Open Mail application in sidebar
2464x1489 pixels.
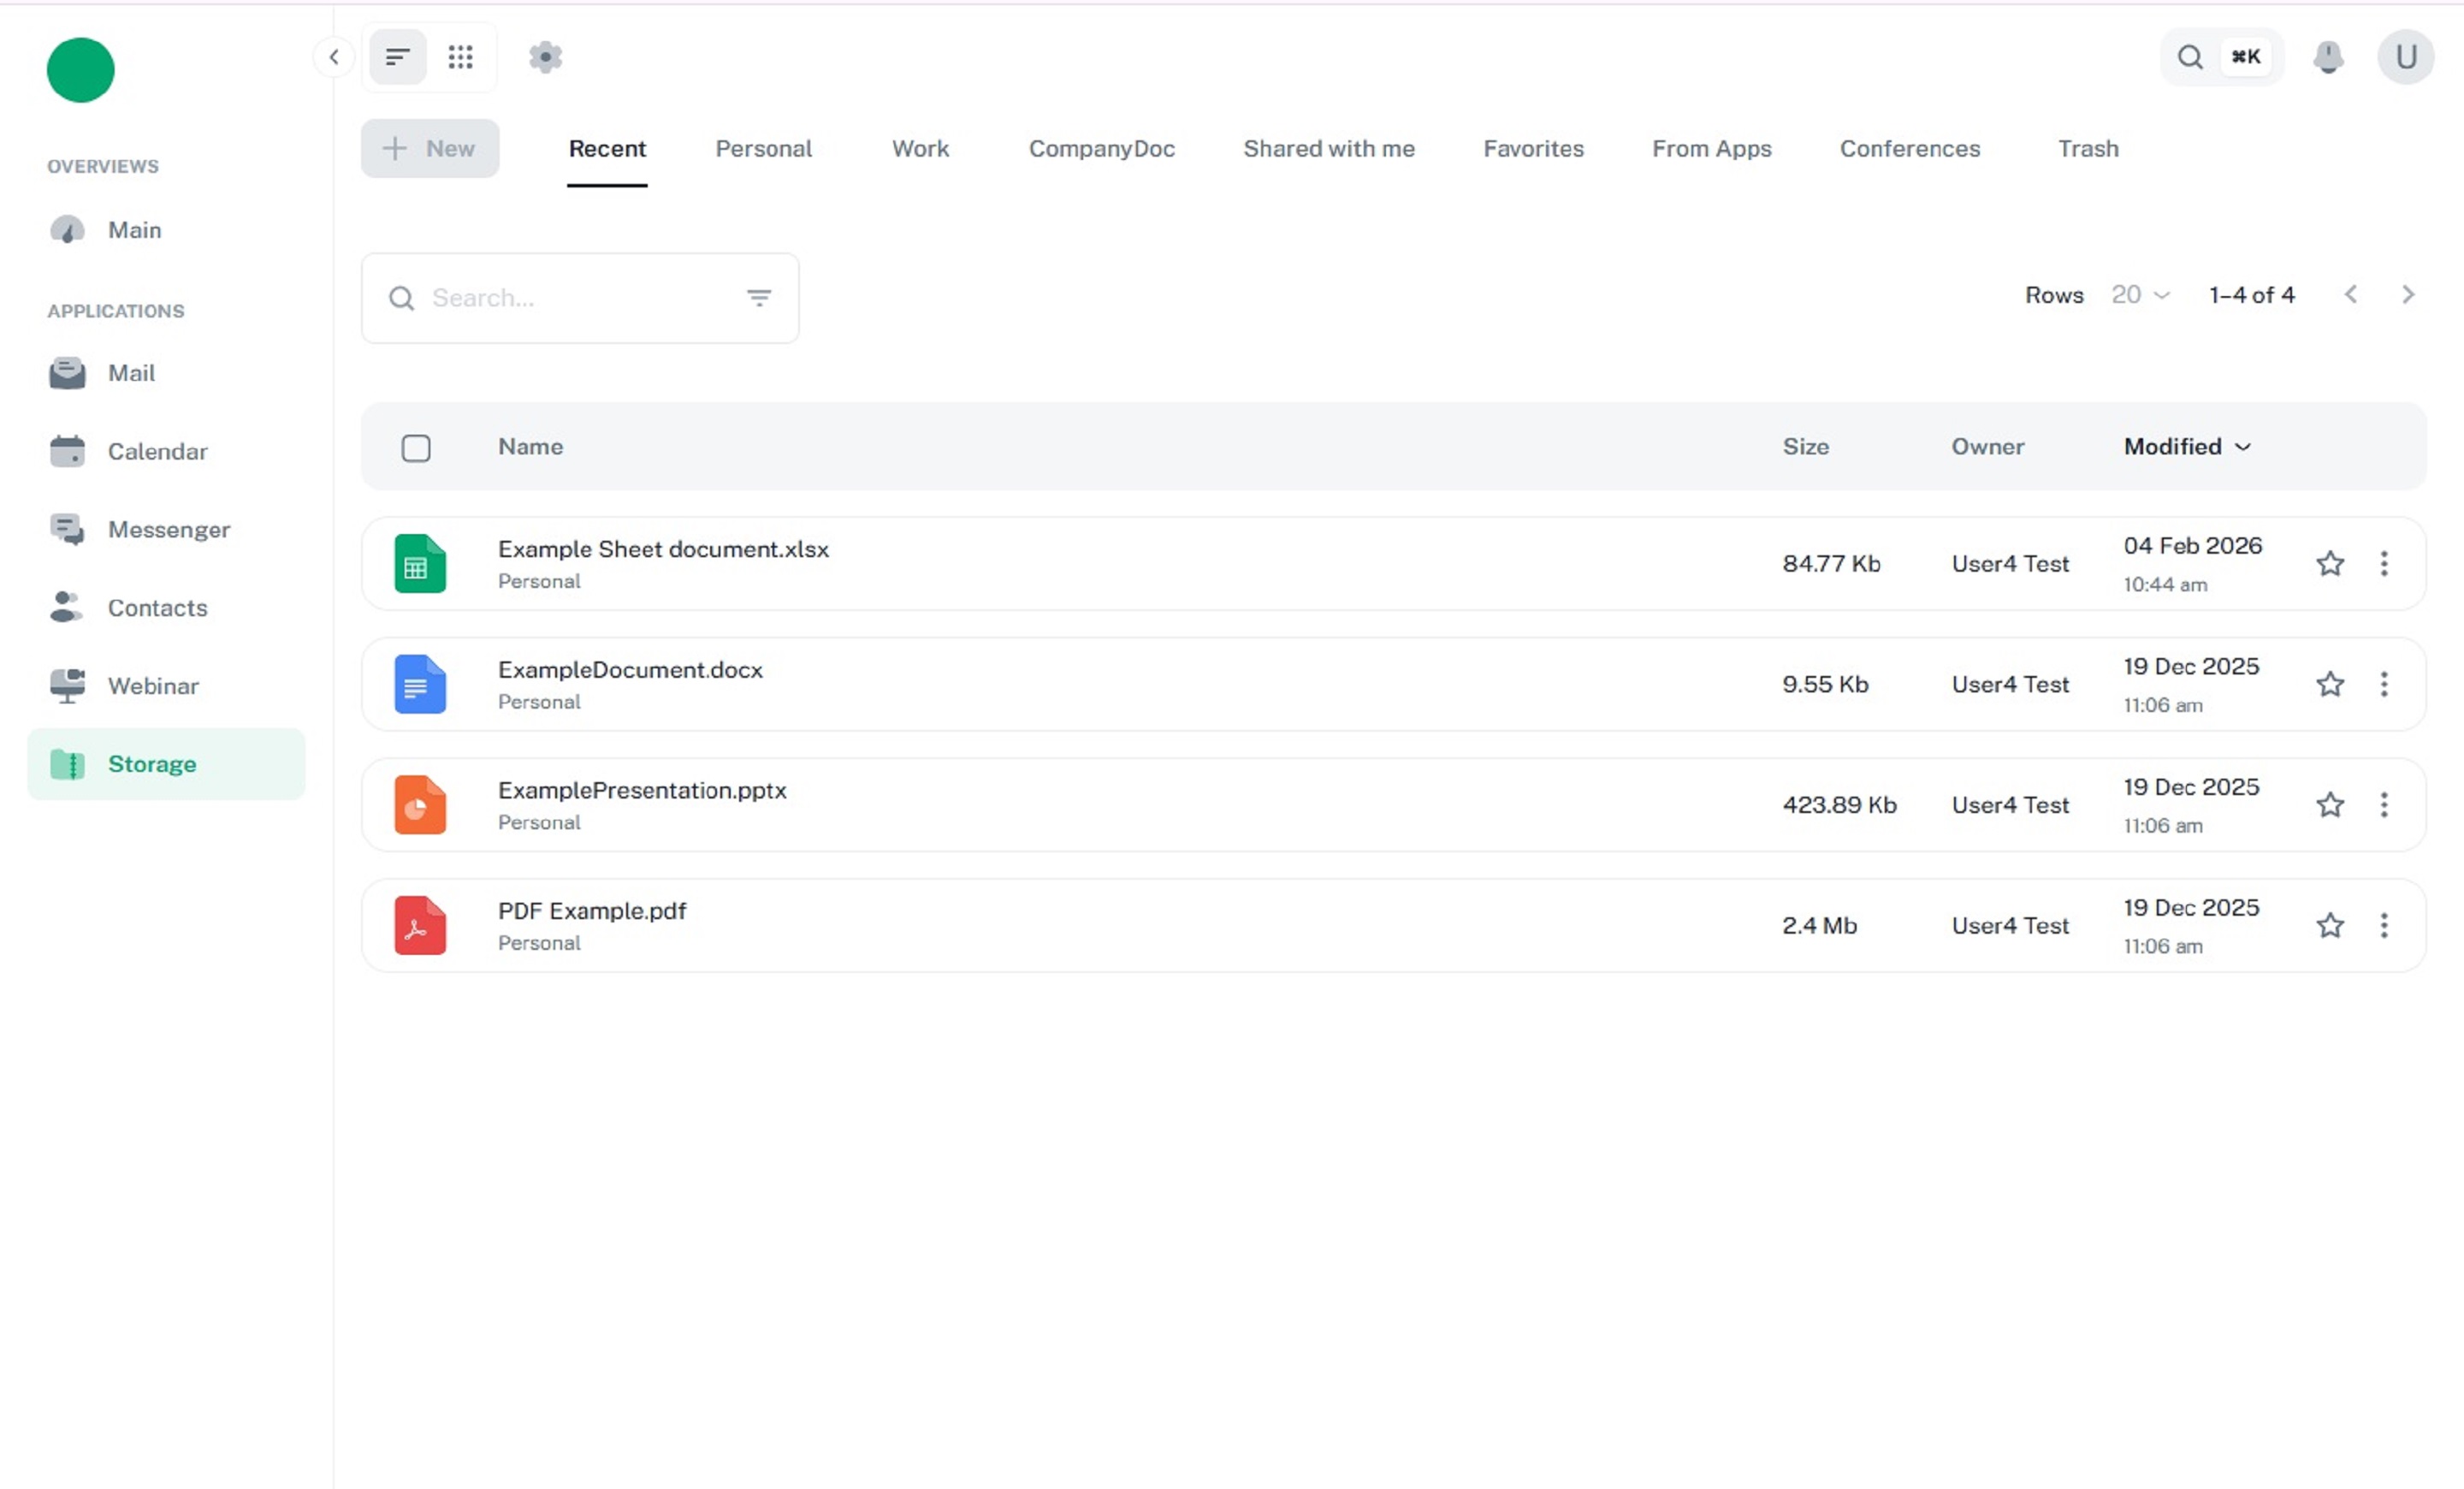point(166,373)
